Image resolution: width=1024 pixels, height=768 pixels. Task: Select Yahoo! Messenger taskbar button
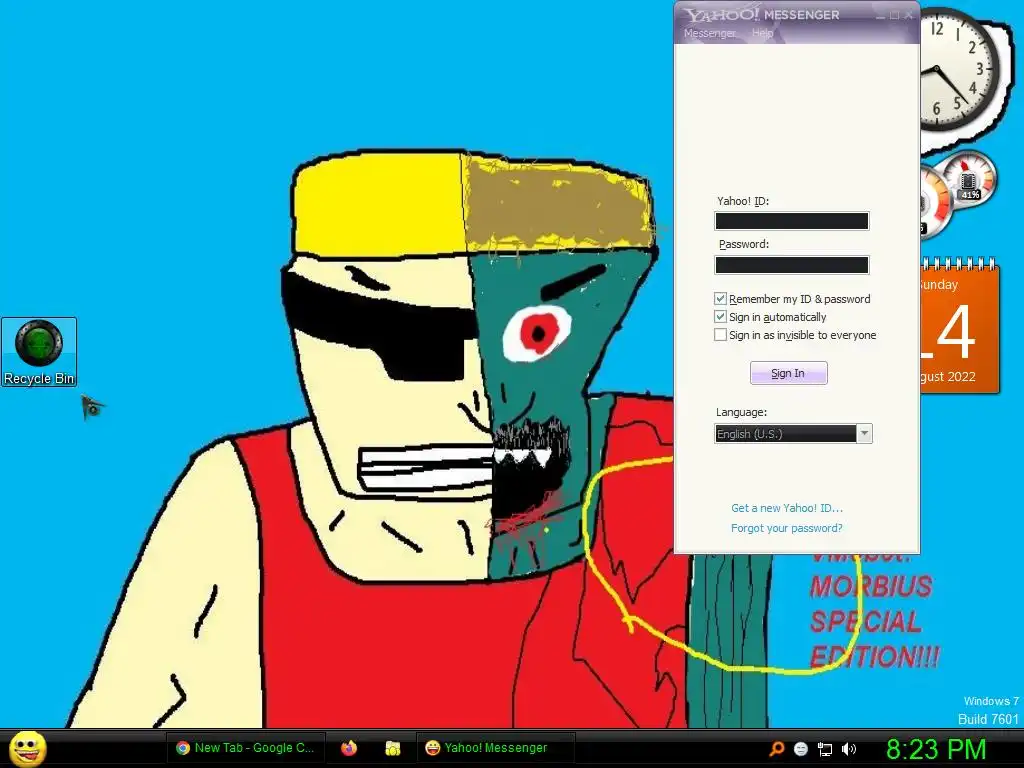pyautogui.click(x=495, y=748)
